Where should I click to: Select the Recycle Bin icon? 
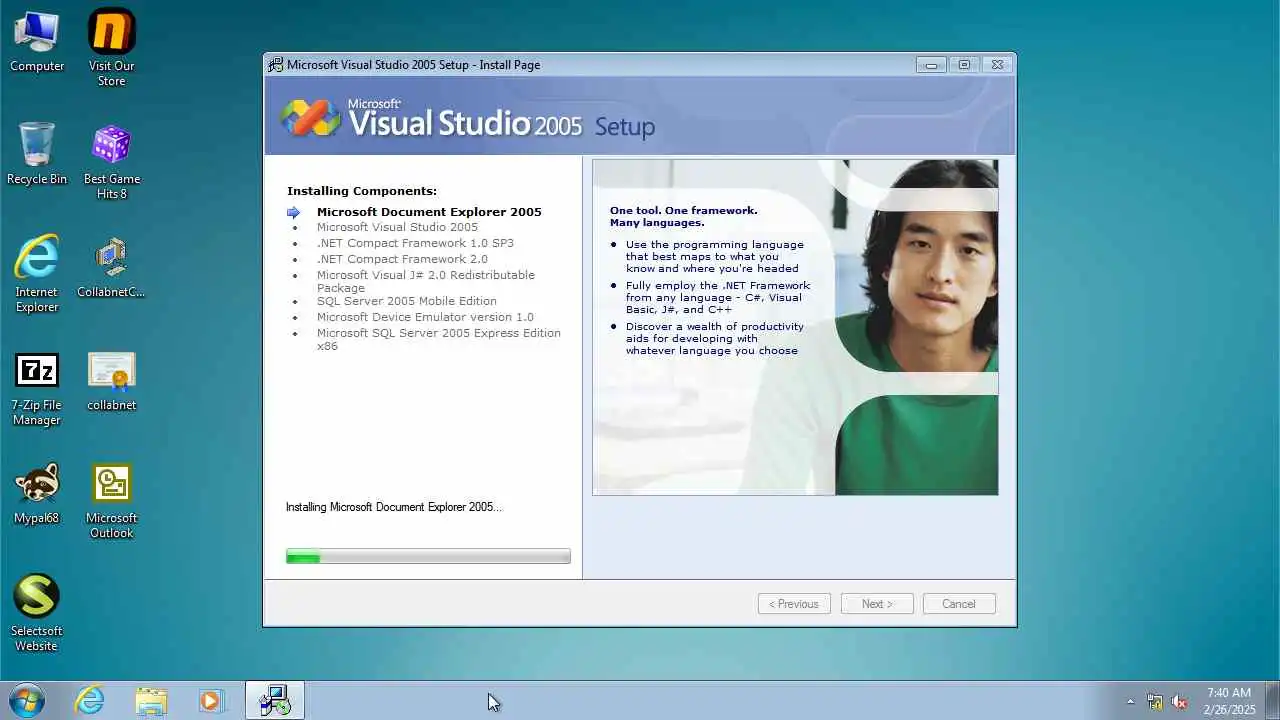37,154
